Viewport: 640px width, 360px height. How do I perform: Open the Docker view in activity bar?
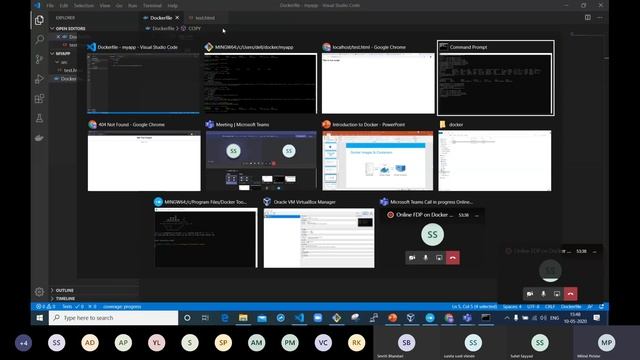click(x=39, y=138)
